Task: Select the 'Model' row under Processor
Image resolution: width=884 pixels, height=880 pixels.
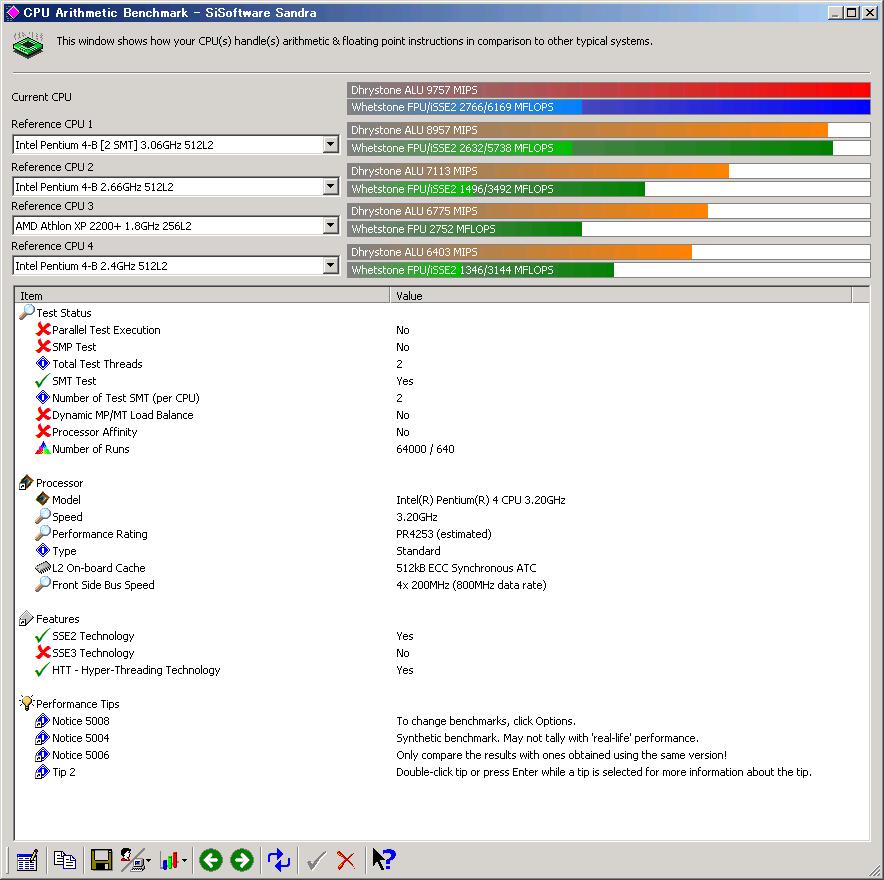Action: [x=58, y=500]
